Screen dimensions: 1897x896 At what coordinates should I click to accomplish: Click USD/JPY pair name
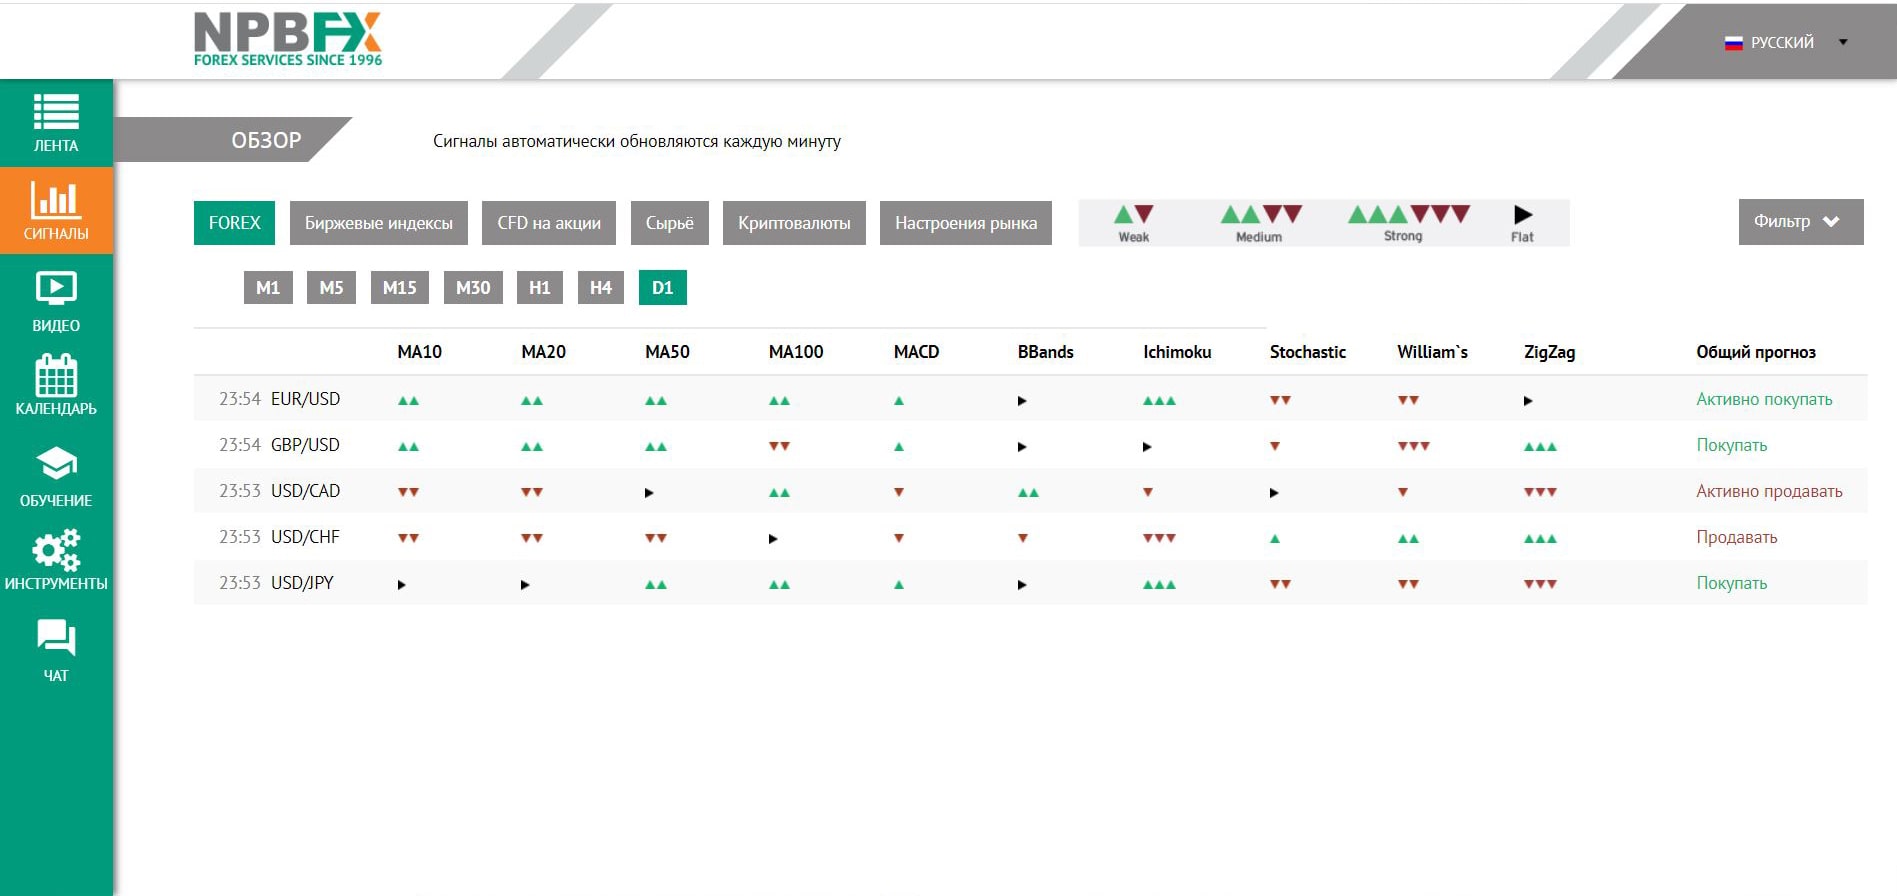click(302, 583)
